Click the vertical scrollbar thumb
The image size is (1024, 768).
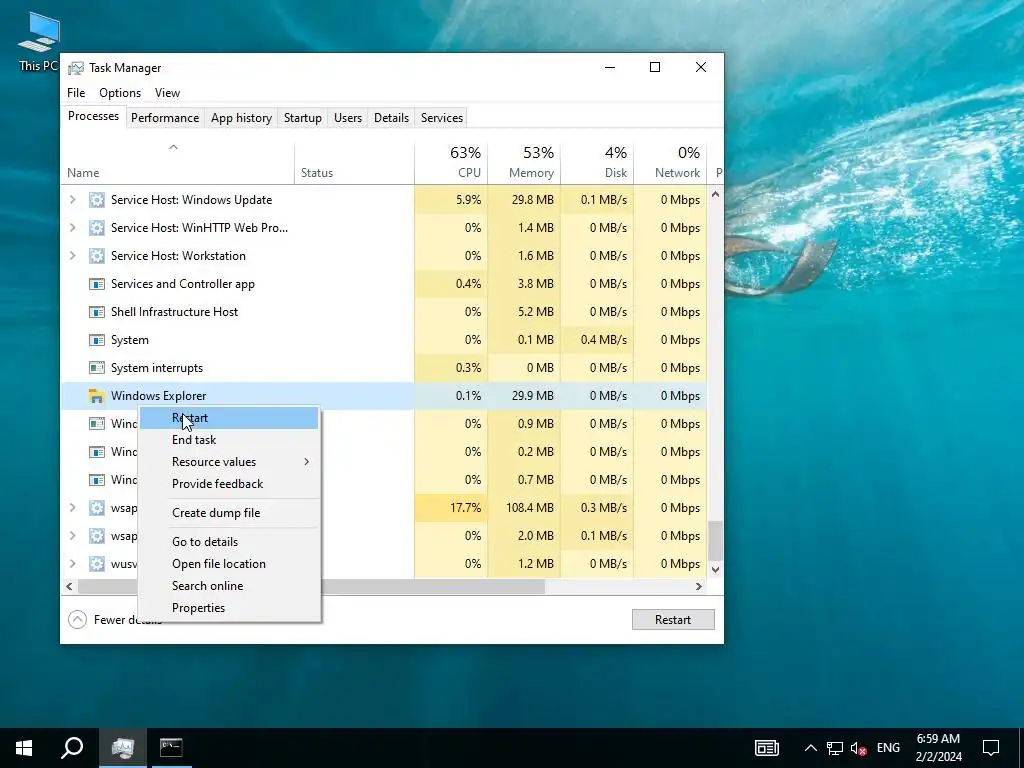716,540
